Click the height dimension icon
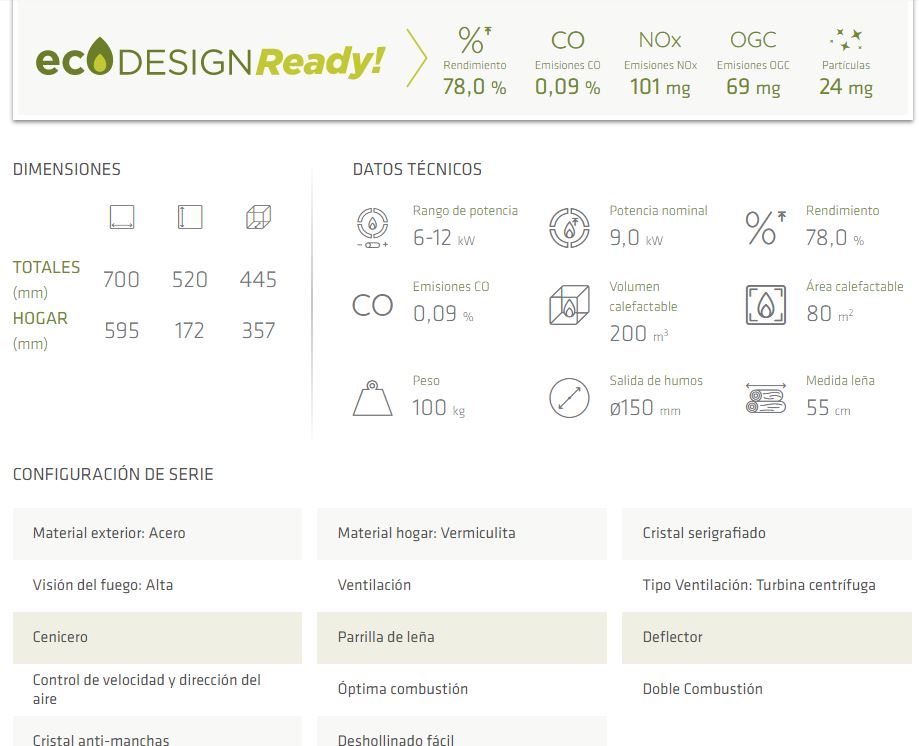This screenshot has height=746, width=919. click(x=190, y=217)
